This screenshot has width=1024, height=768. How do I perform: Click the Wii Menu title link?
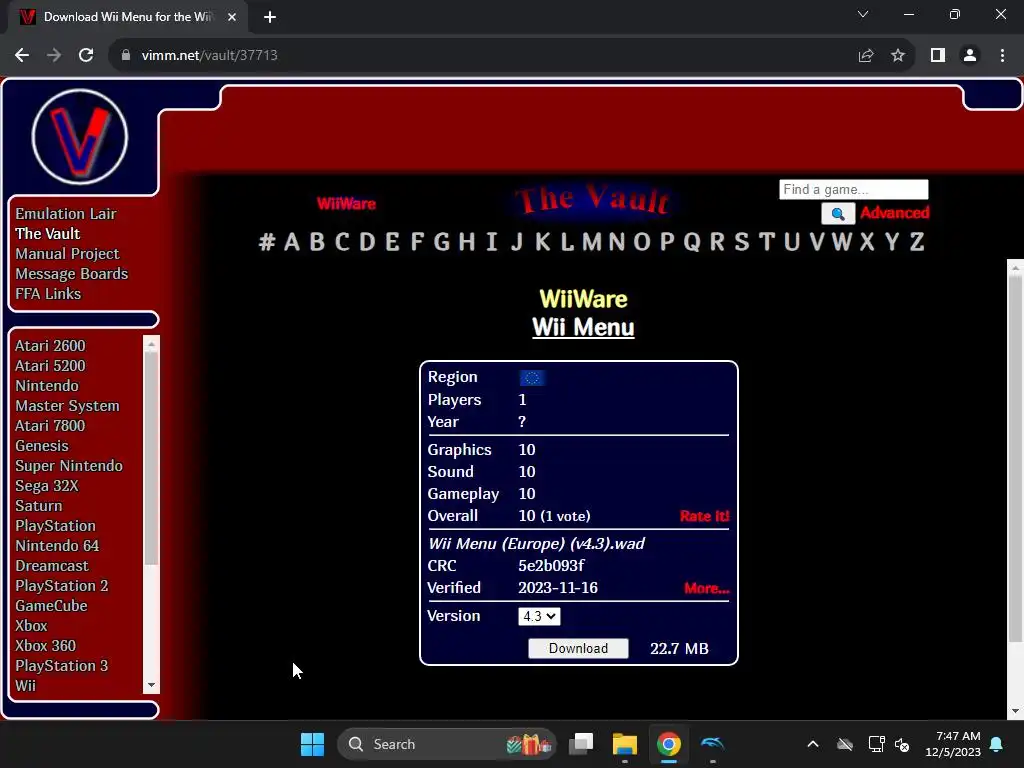click(x=583, y=327)
